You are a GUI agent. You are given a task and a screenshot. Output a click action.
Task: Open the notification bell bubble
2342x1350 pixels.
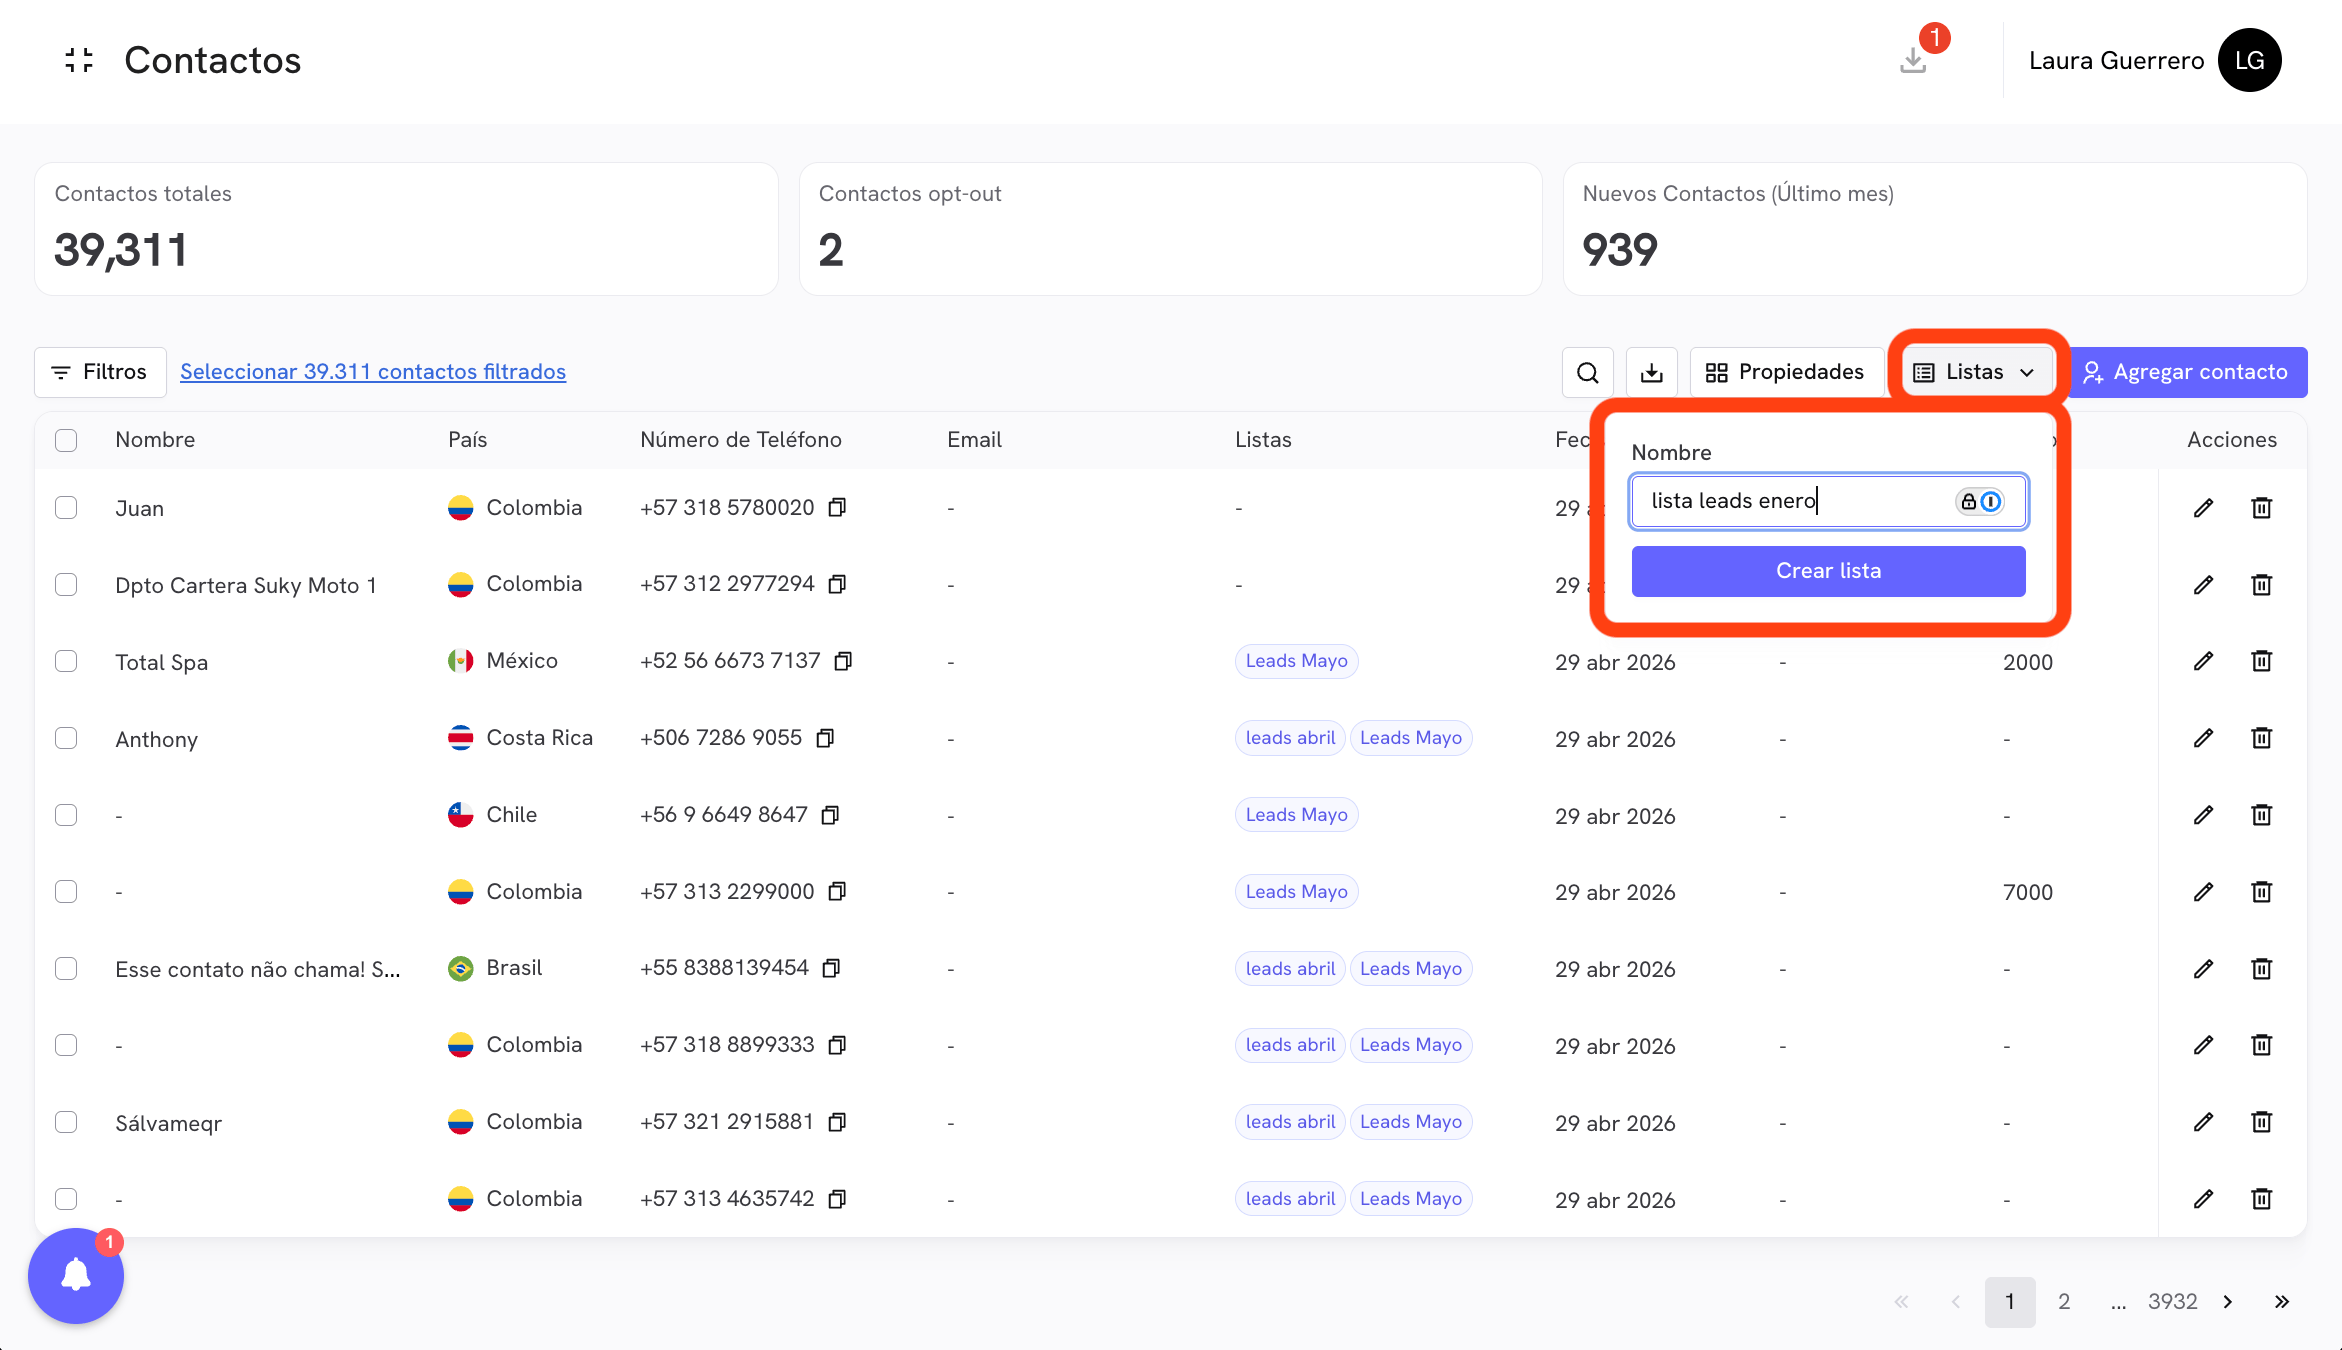pyautogui.click(x=76, y=1275)
